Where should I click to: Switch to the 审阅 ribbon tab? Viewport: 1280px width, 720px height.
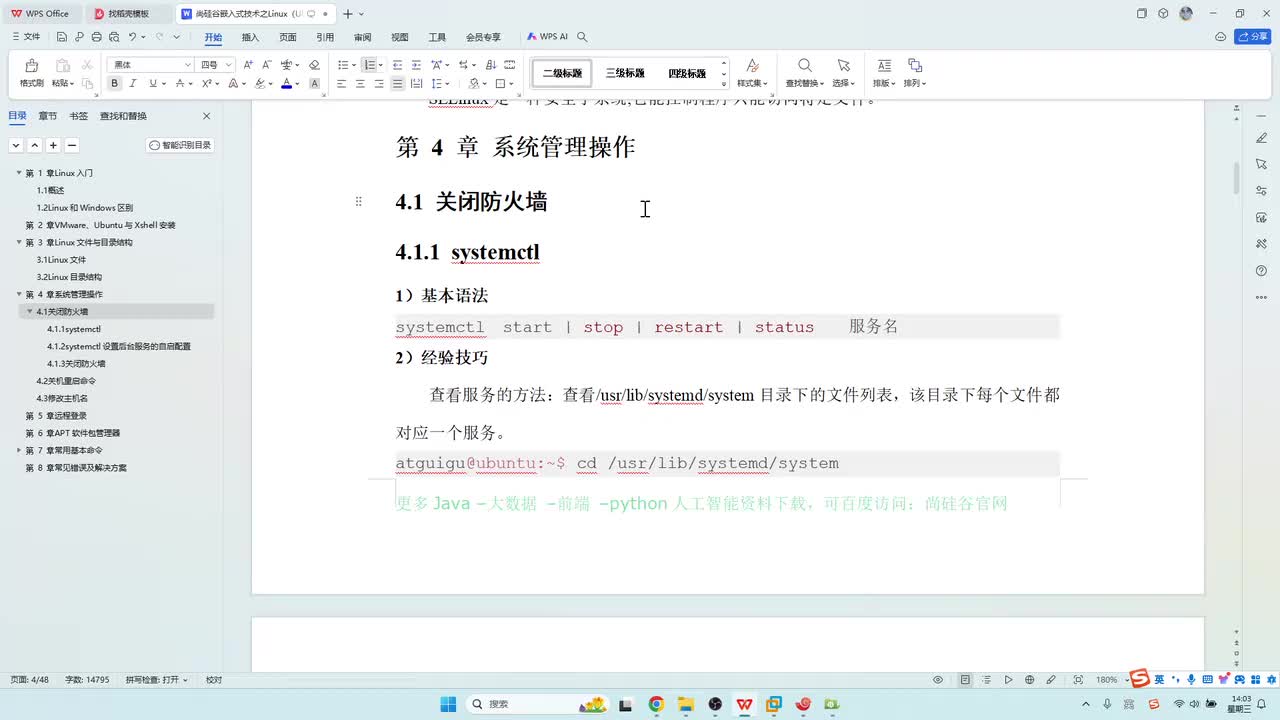pyautogui.click(x=362, y=37)
